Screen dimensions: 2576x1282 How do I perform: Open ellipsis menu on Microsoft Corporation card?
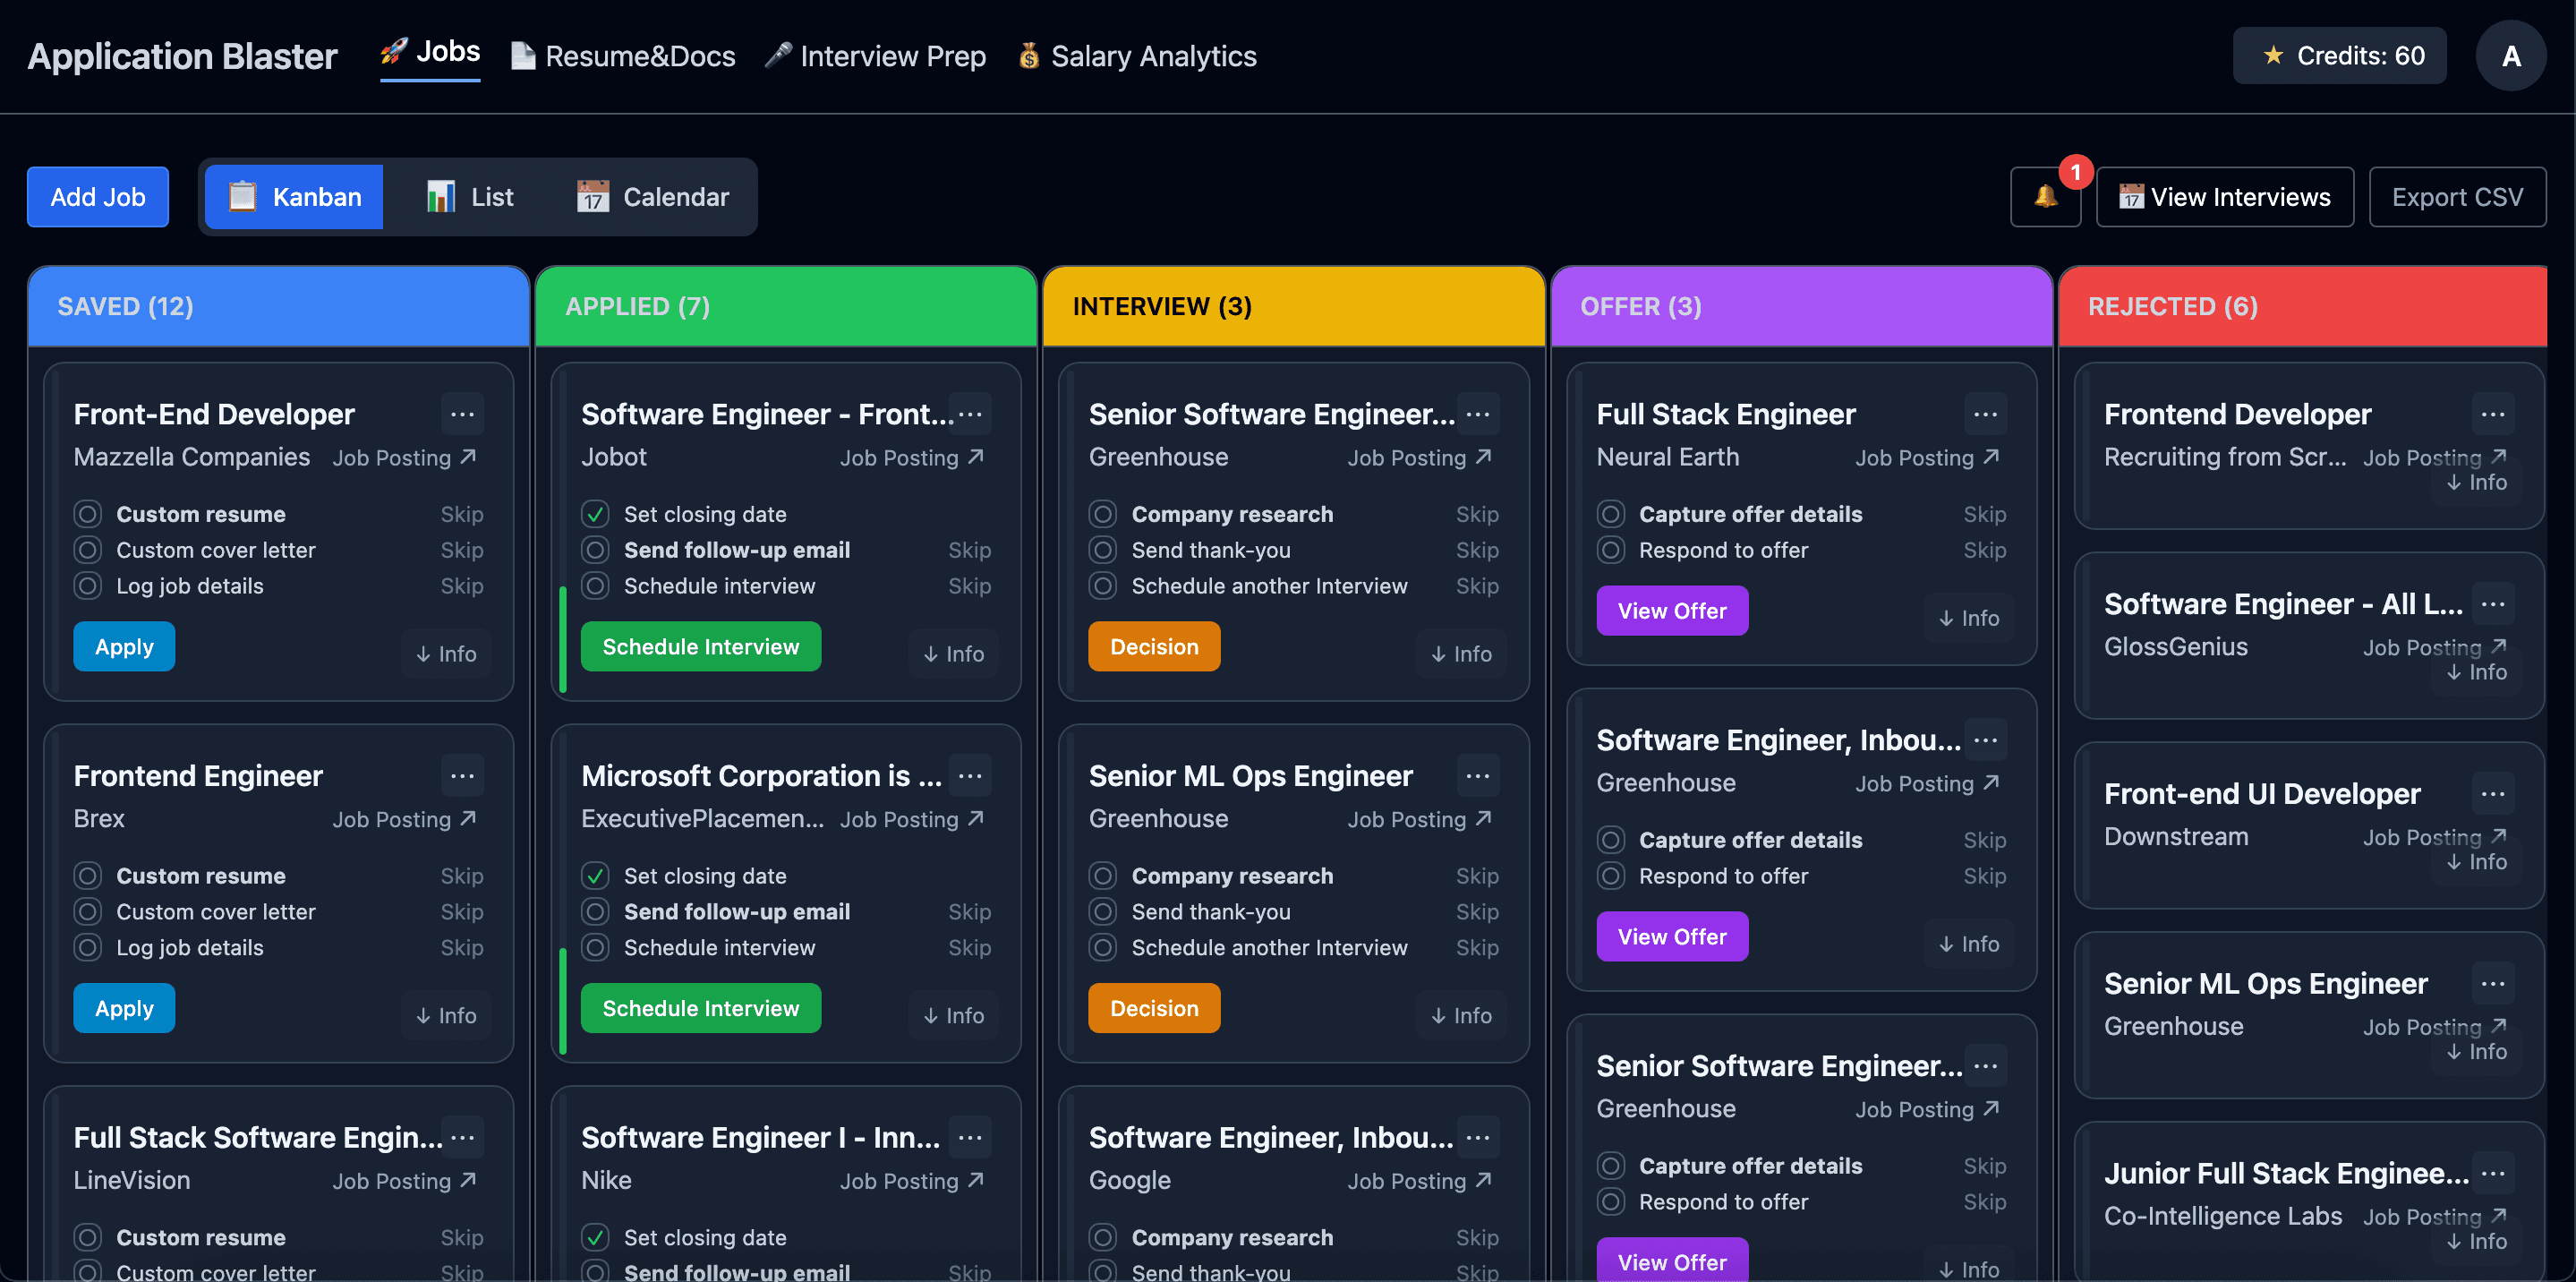tap(969, 775)
